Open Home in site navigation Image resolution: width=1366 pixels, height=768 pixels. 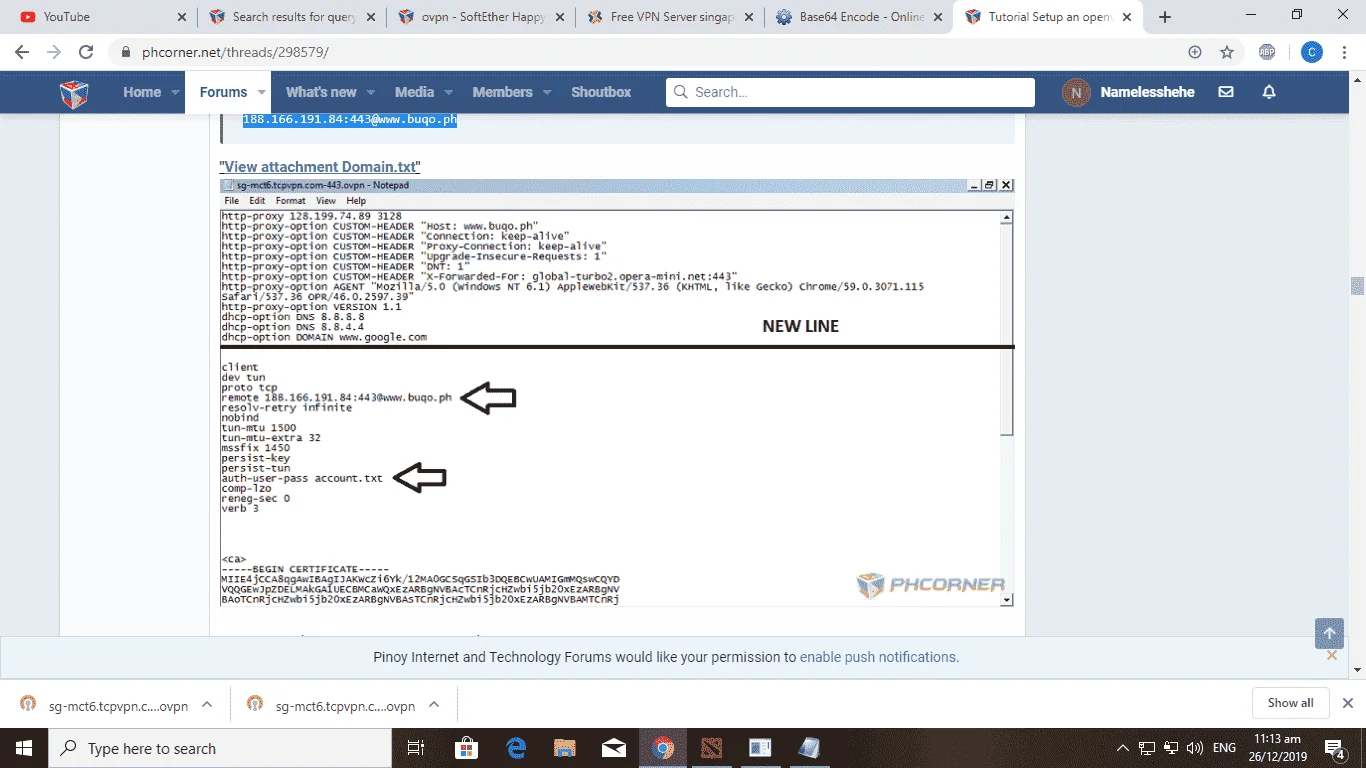(x=142, y=92)
